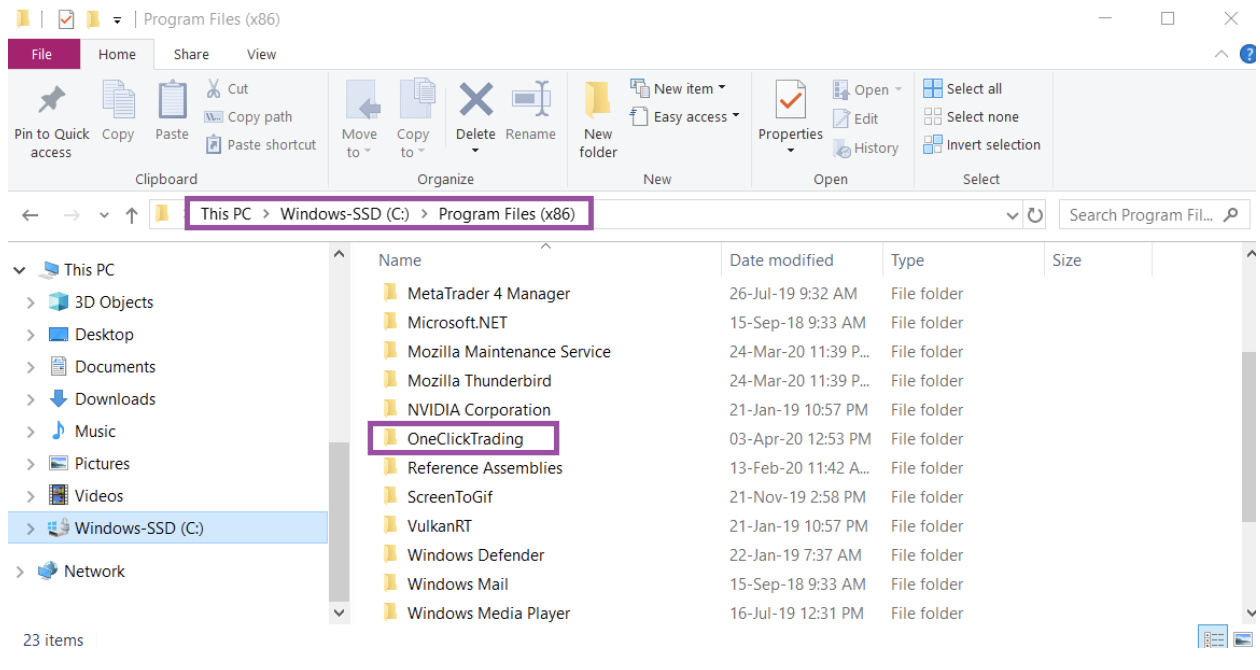Open recent locations dropdown arrow
This screenshot has height=670, width=1260.
point(105,216)
